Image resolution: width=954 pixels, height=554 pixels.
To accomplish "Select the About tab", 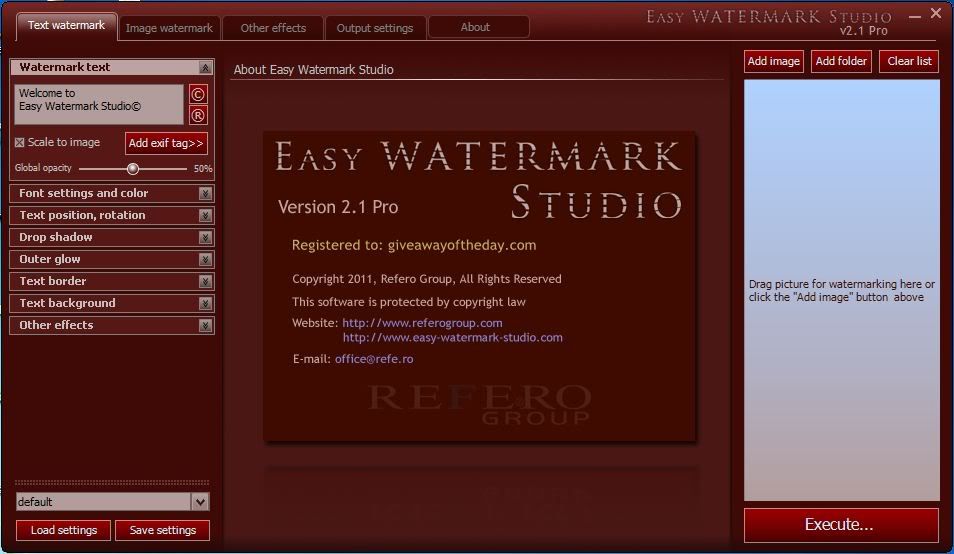I will [478, 27].
